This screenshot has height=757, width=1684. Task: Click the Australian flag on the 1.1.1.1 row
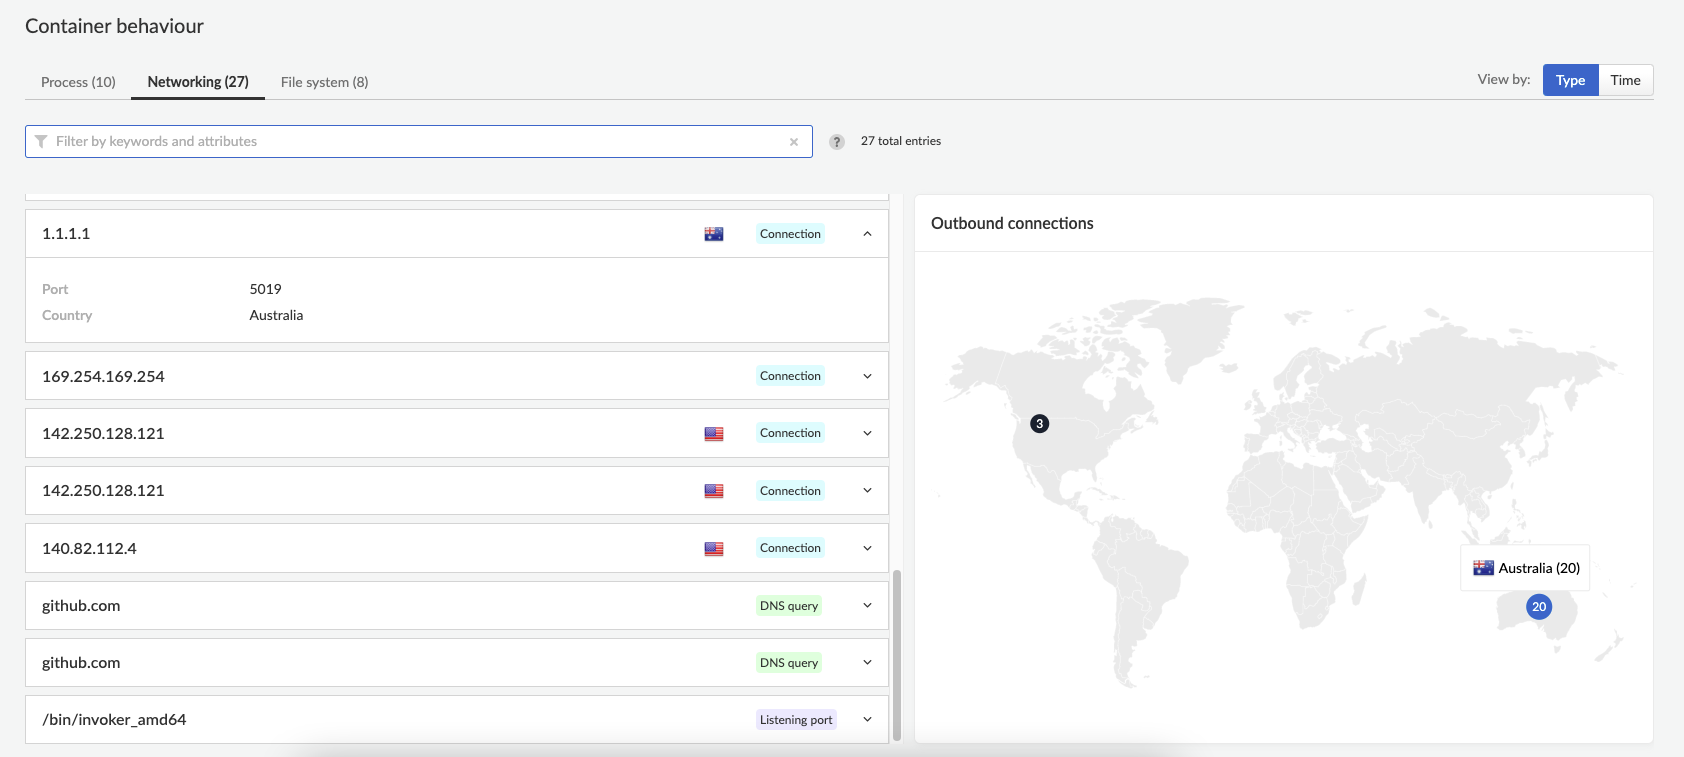[x=714, y=234]
